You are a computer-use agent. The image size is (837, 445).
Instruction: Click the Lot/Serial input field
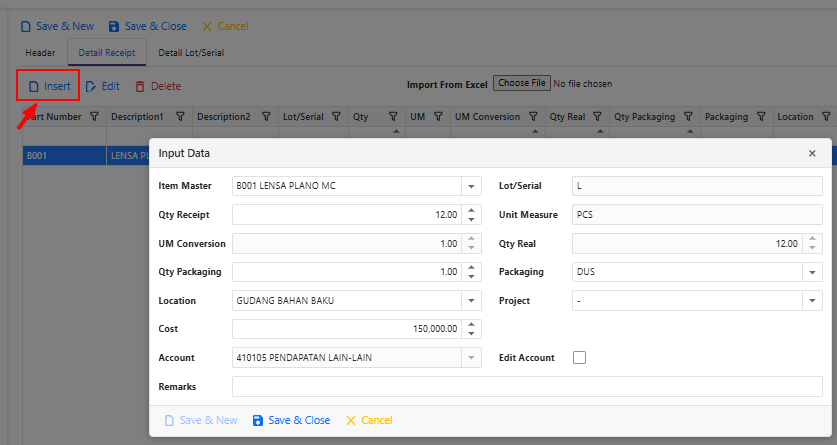coord(697,186)
